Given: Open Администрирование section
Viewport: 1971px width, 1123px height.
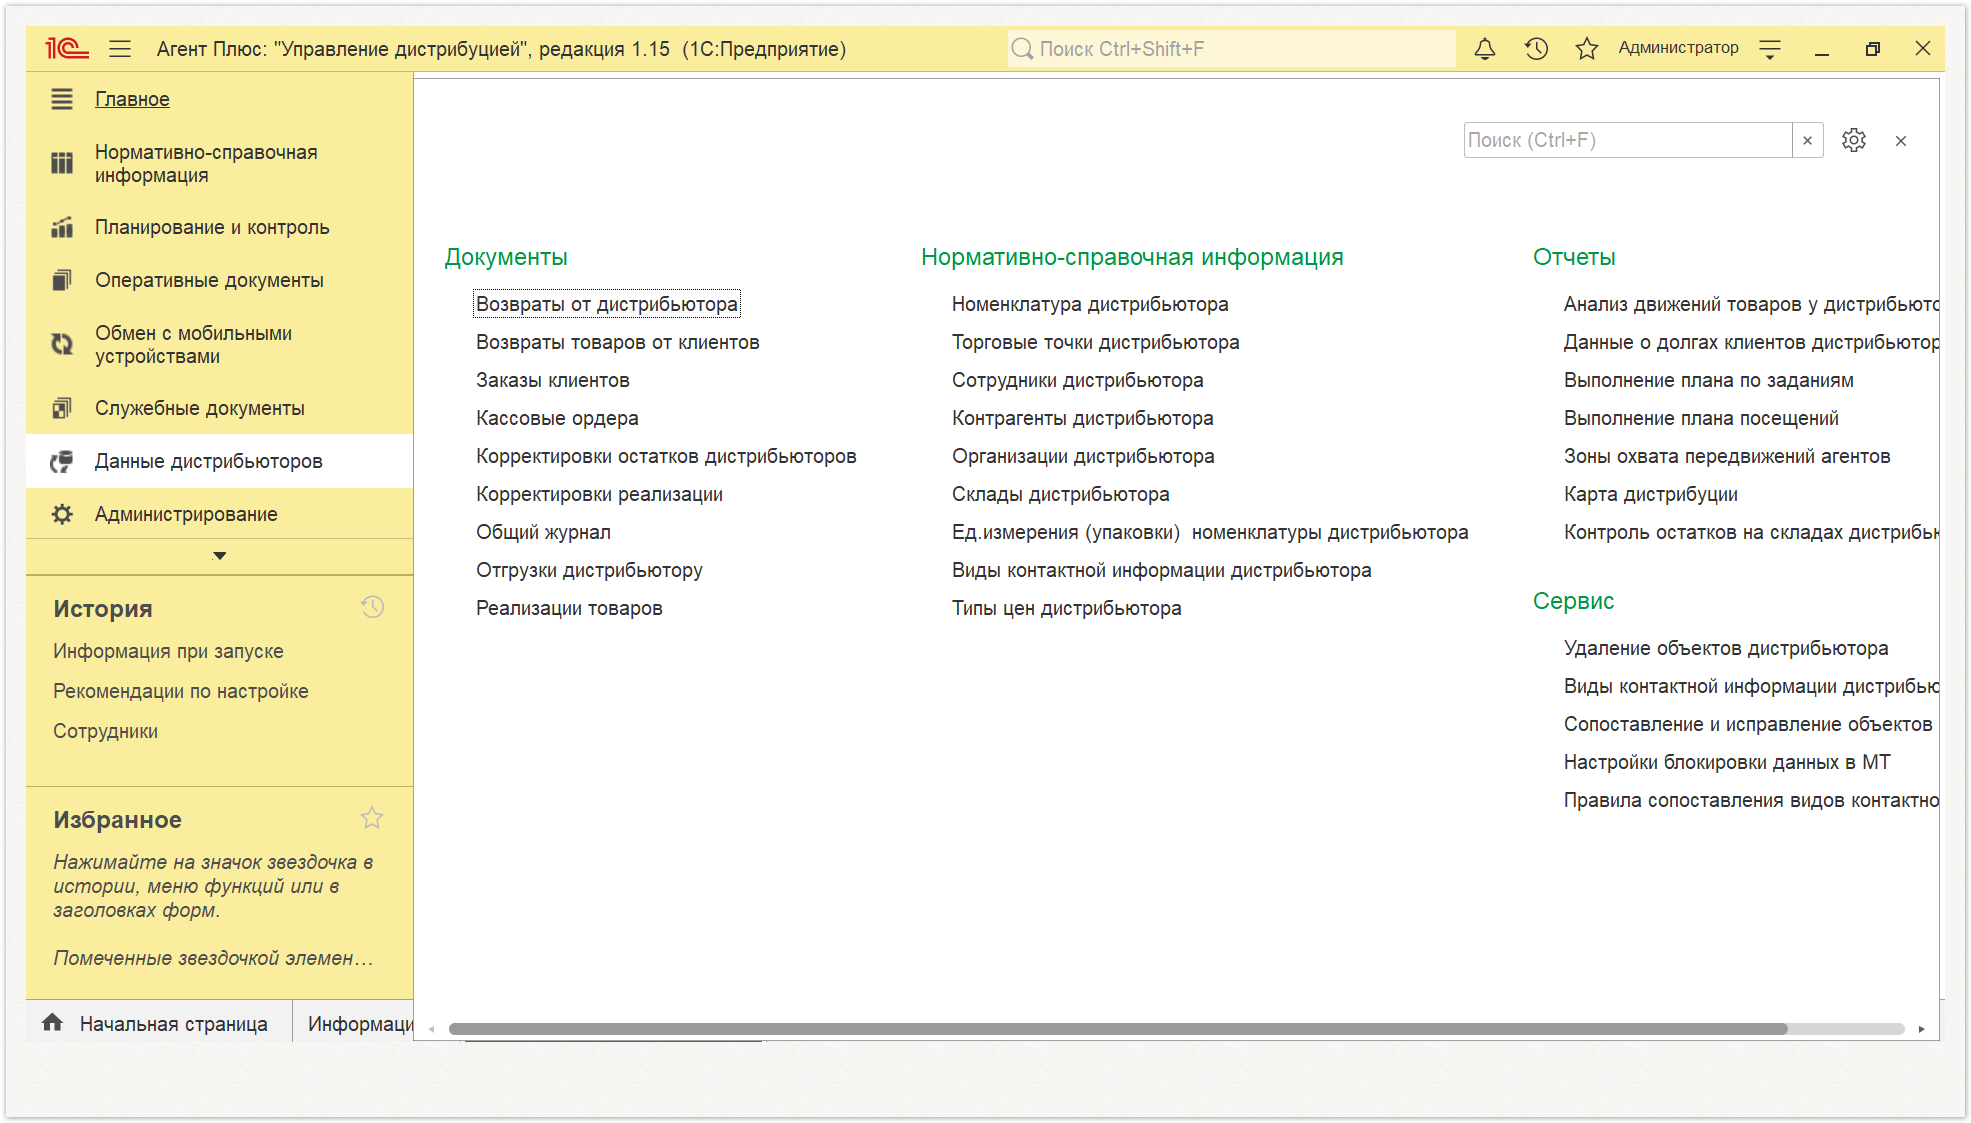Looking at the screenshot, I should tap(186, 514).
